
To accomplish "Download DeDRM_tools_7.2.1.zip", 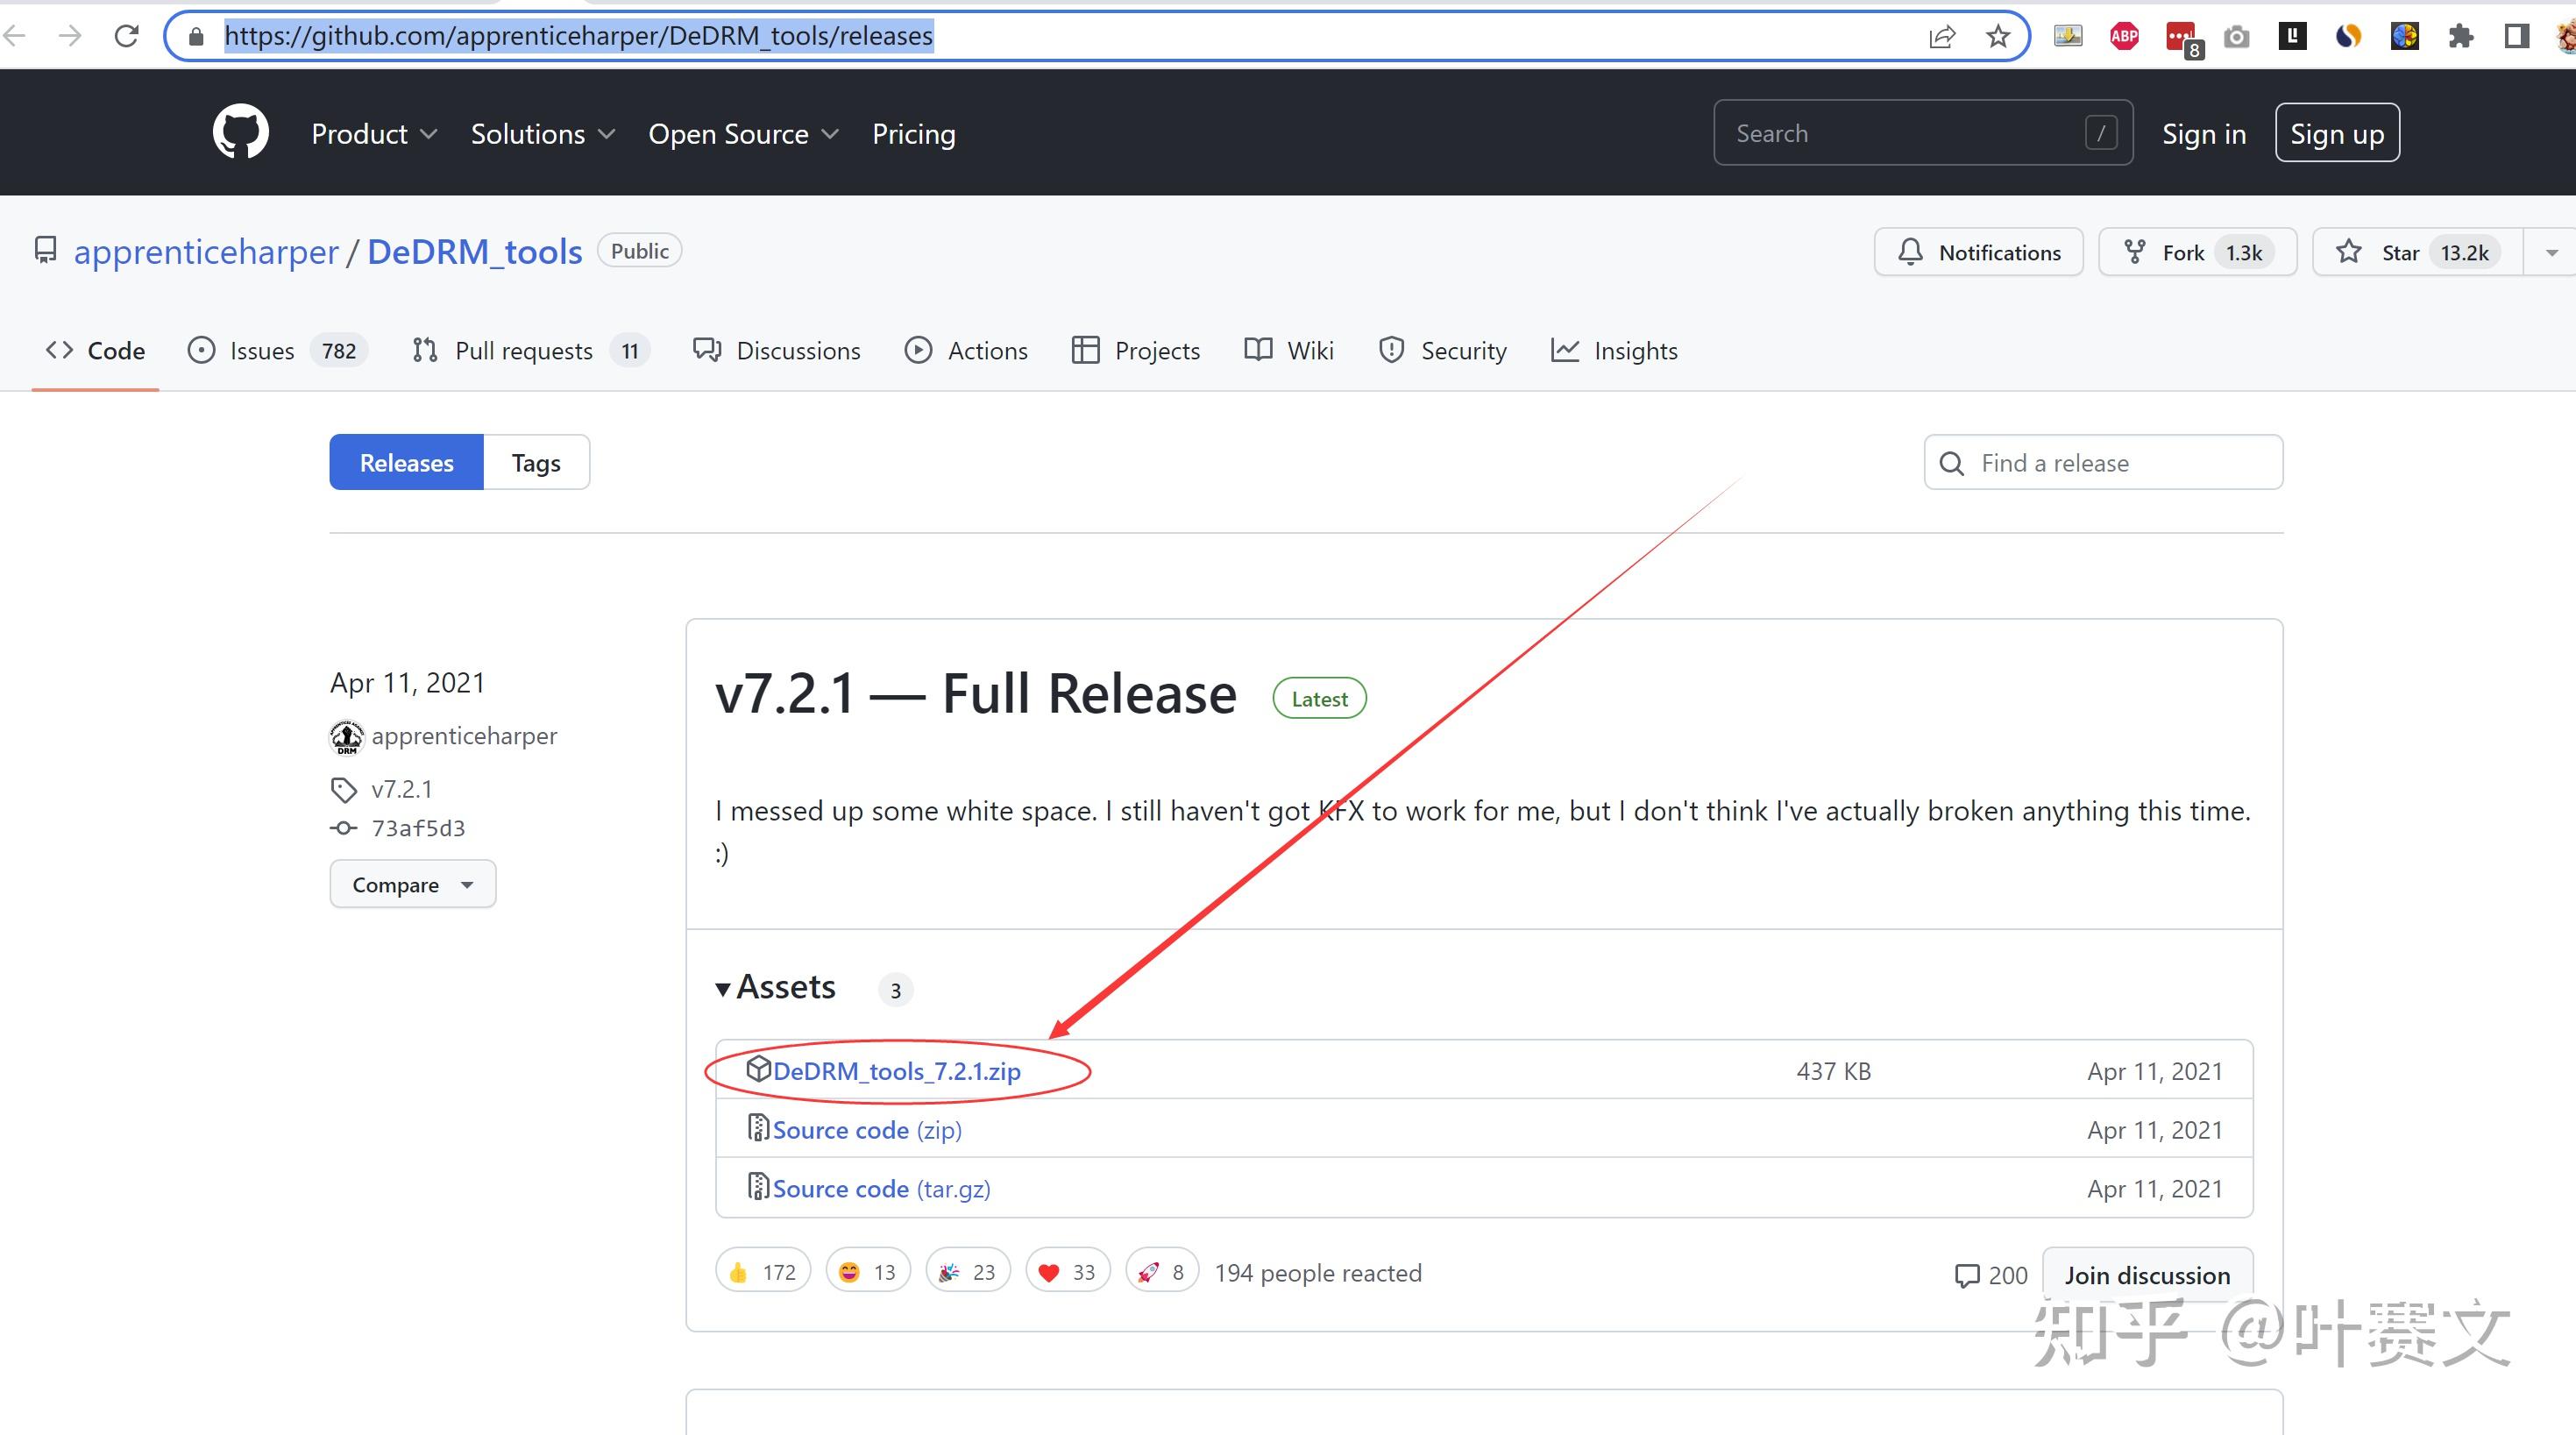I will 896,1070.
